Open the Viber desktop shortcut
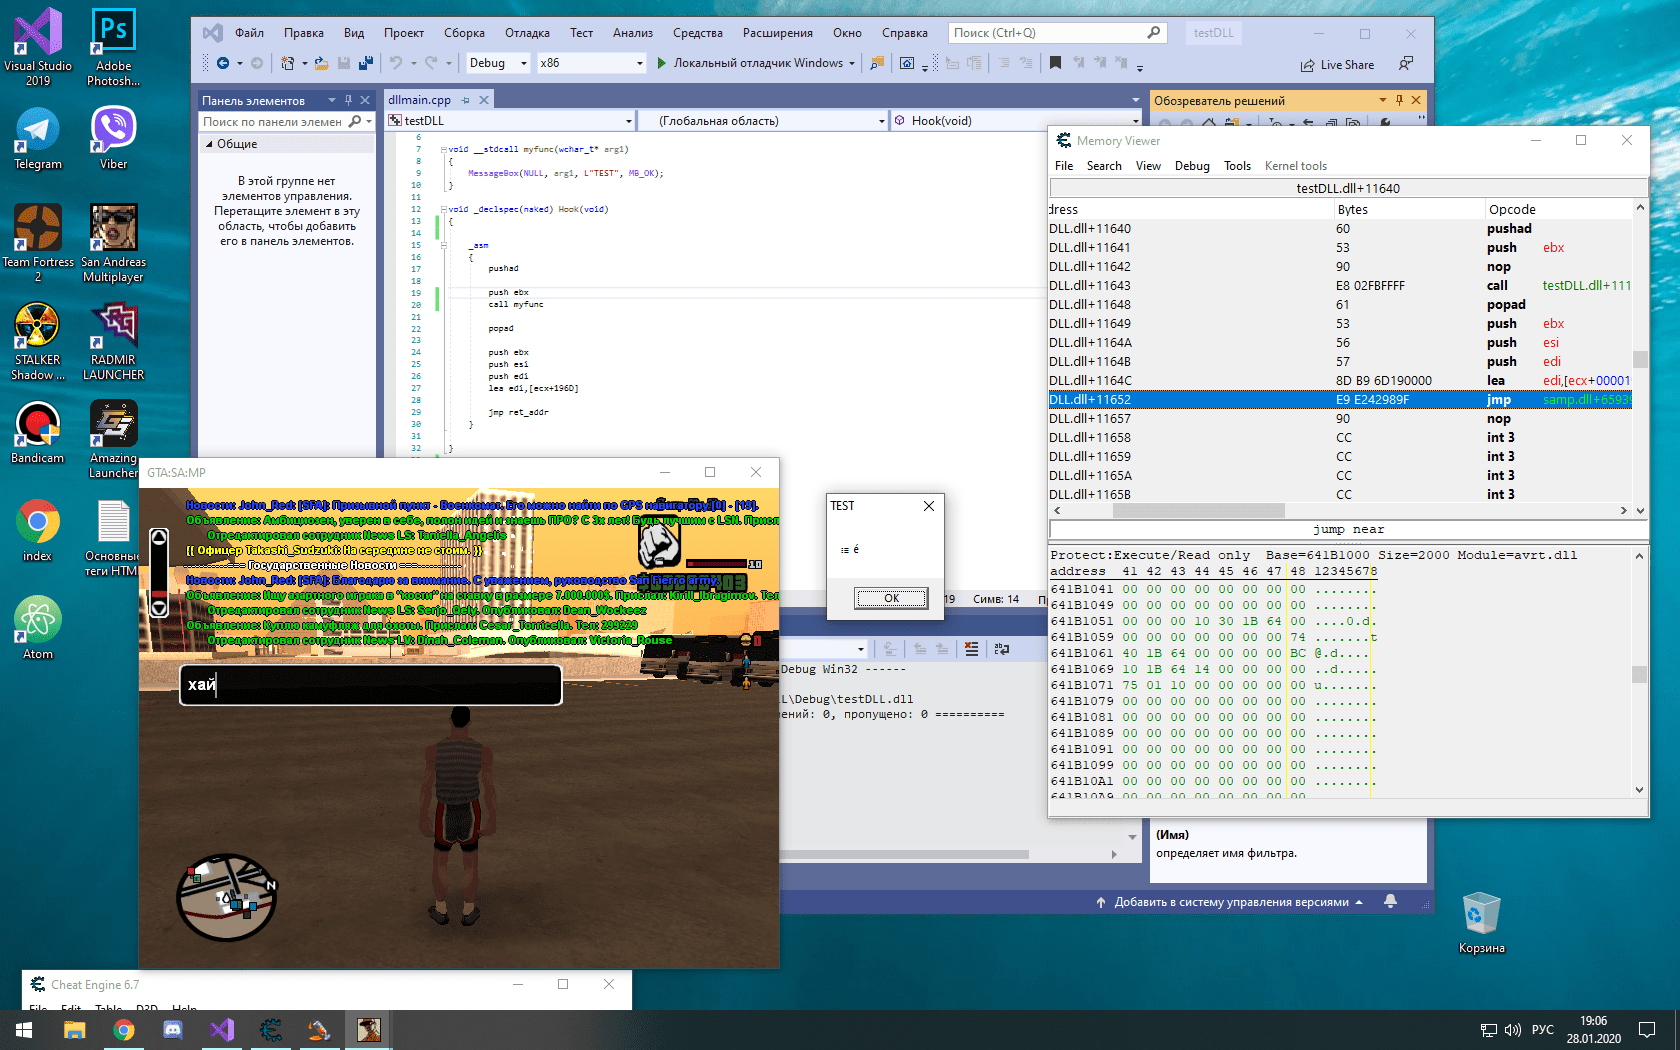The height and width of the screenshot is (1050, 1680). coord(114,139)
